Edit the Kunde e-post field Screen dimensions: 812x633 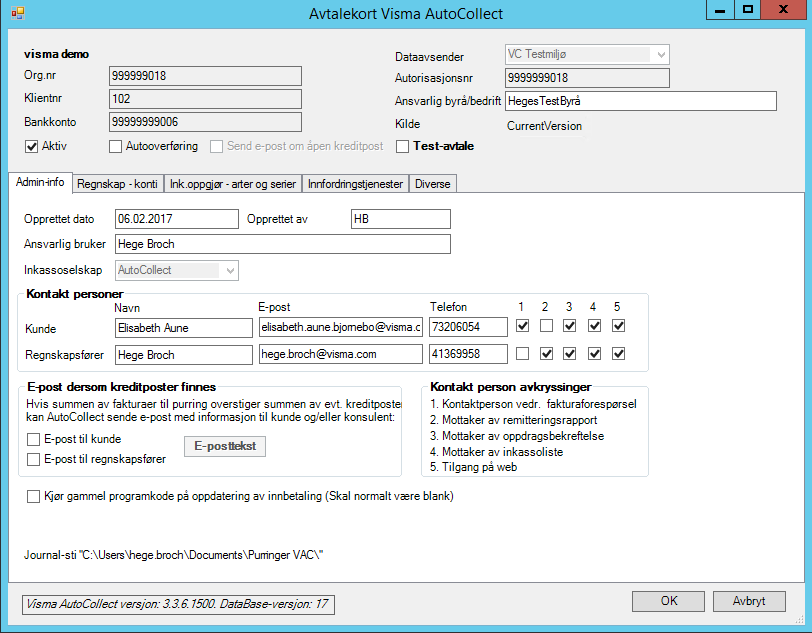point(341,327)
